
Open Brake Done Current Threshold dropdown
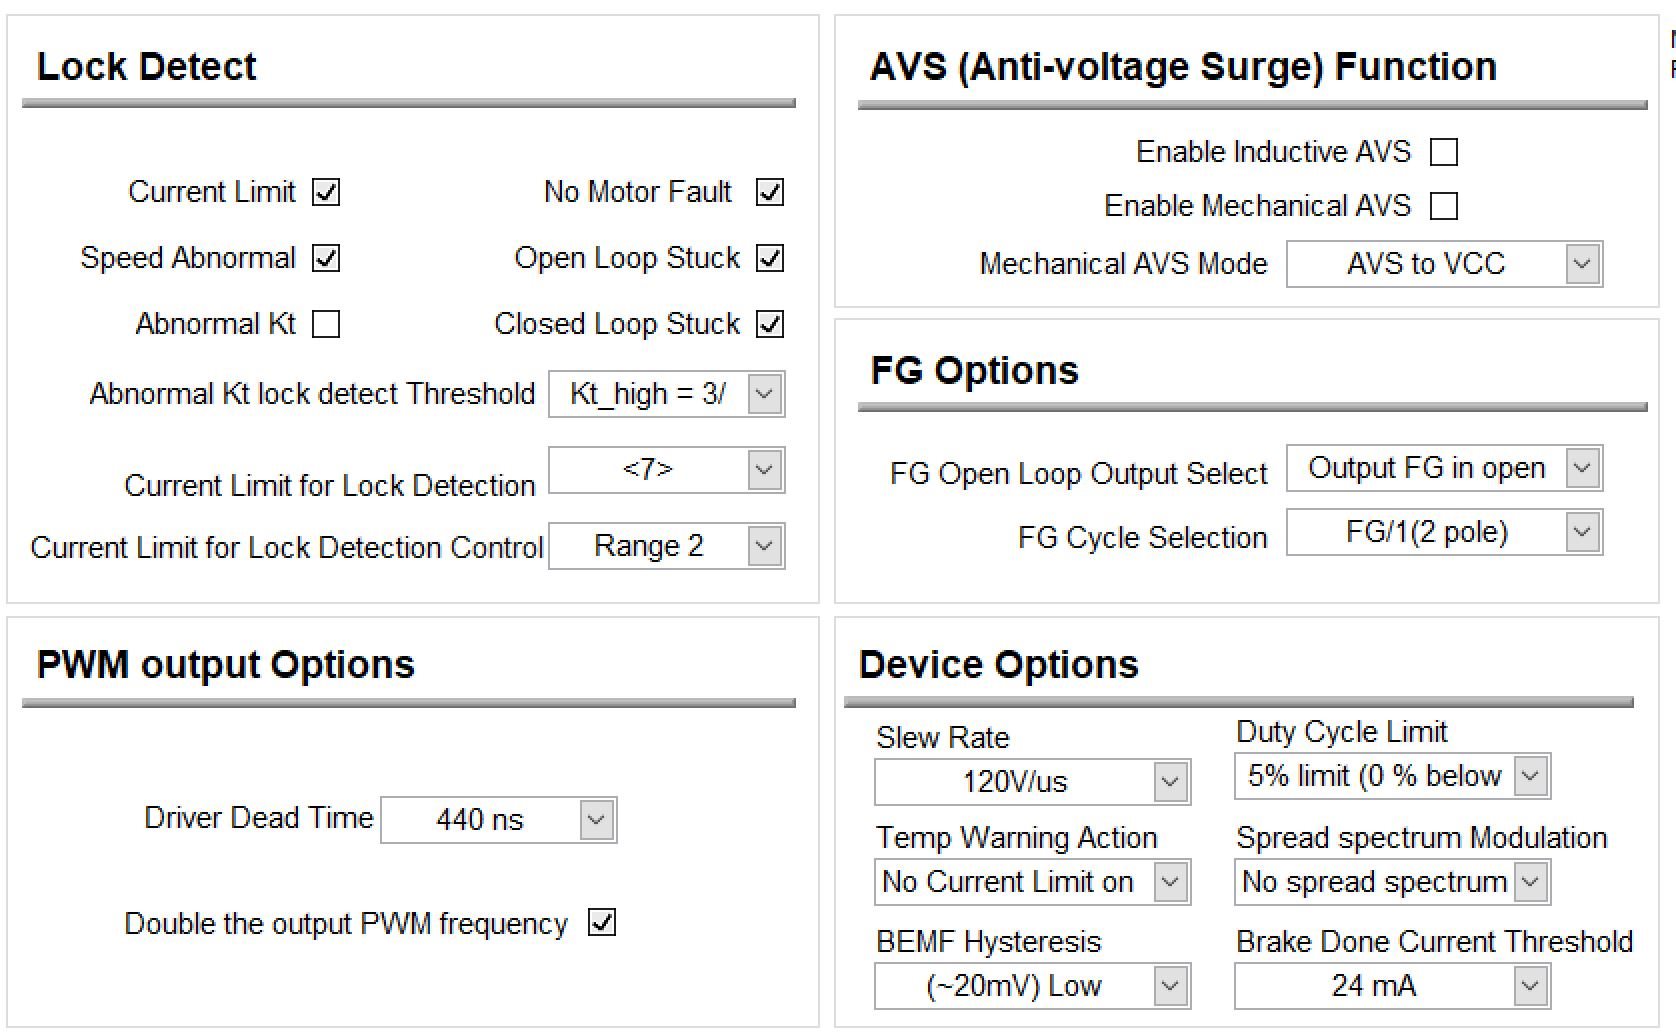click(x=1393, y=986)
